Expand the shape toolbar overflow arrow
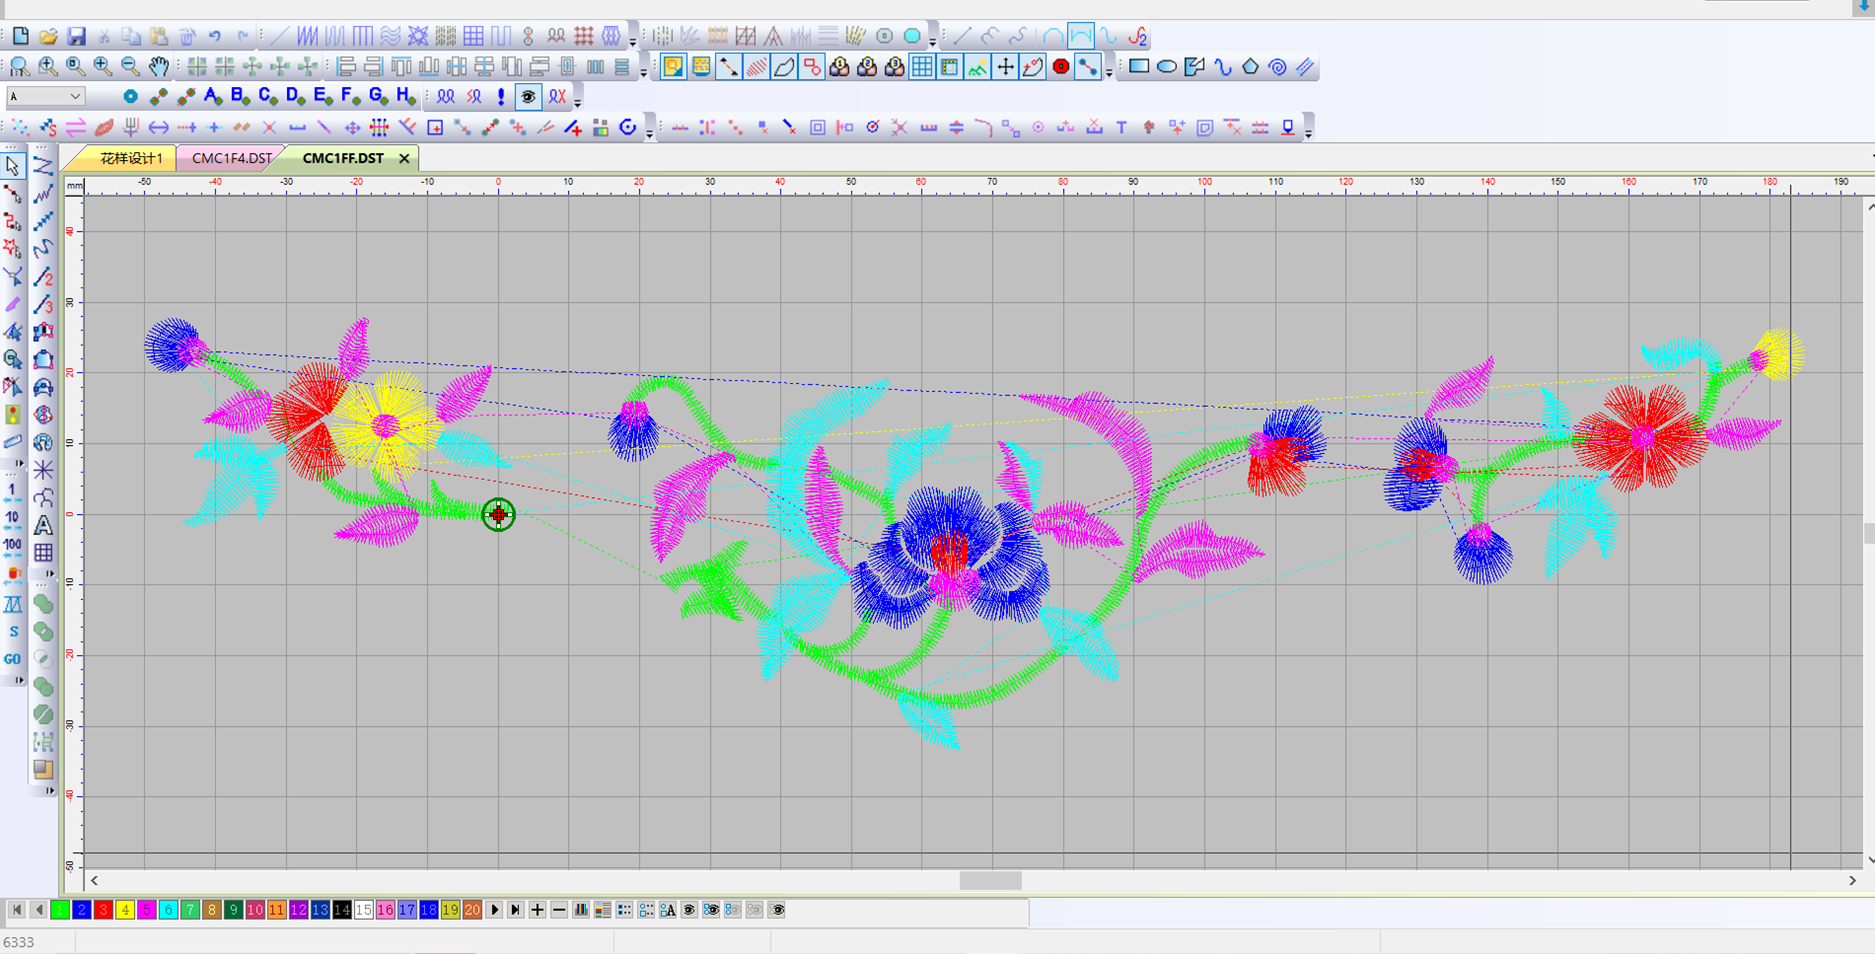The image size is (1875, 954). (x=1109, y=72)
